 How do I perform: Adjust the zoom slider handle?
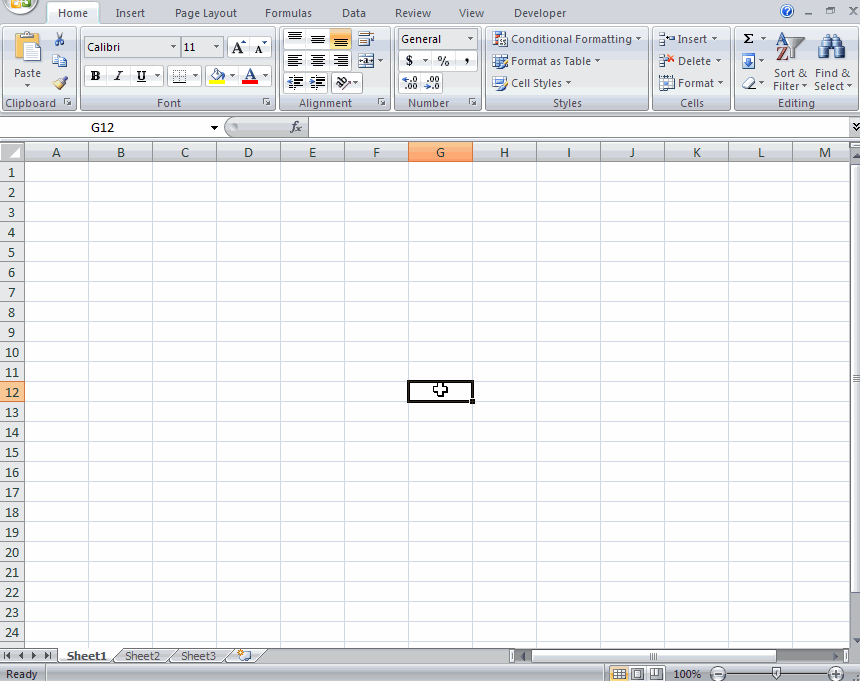(776, 673)
